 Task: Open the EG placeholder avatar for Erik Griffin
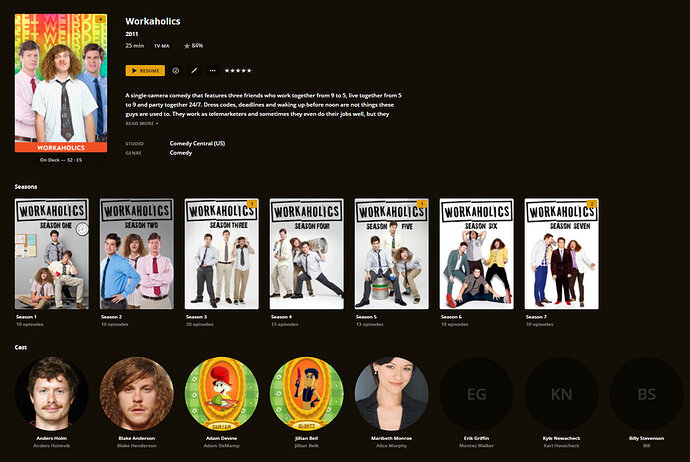tap(476, 394)
